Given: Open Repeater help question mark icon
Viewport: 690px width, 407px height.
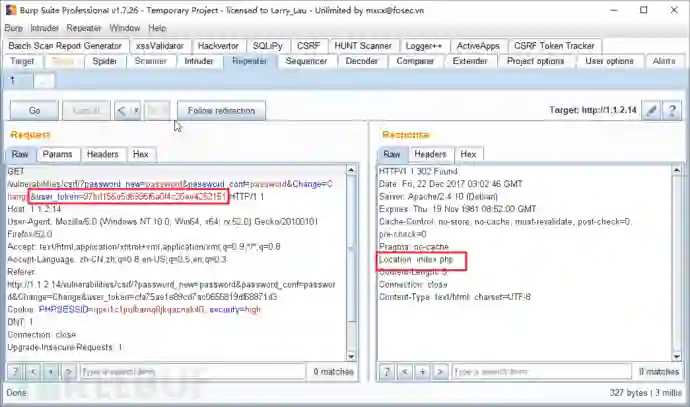Looking at the screenshot, I should (672, 110).
